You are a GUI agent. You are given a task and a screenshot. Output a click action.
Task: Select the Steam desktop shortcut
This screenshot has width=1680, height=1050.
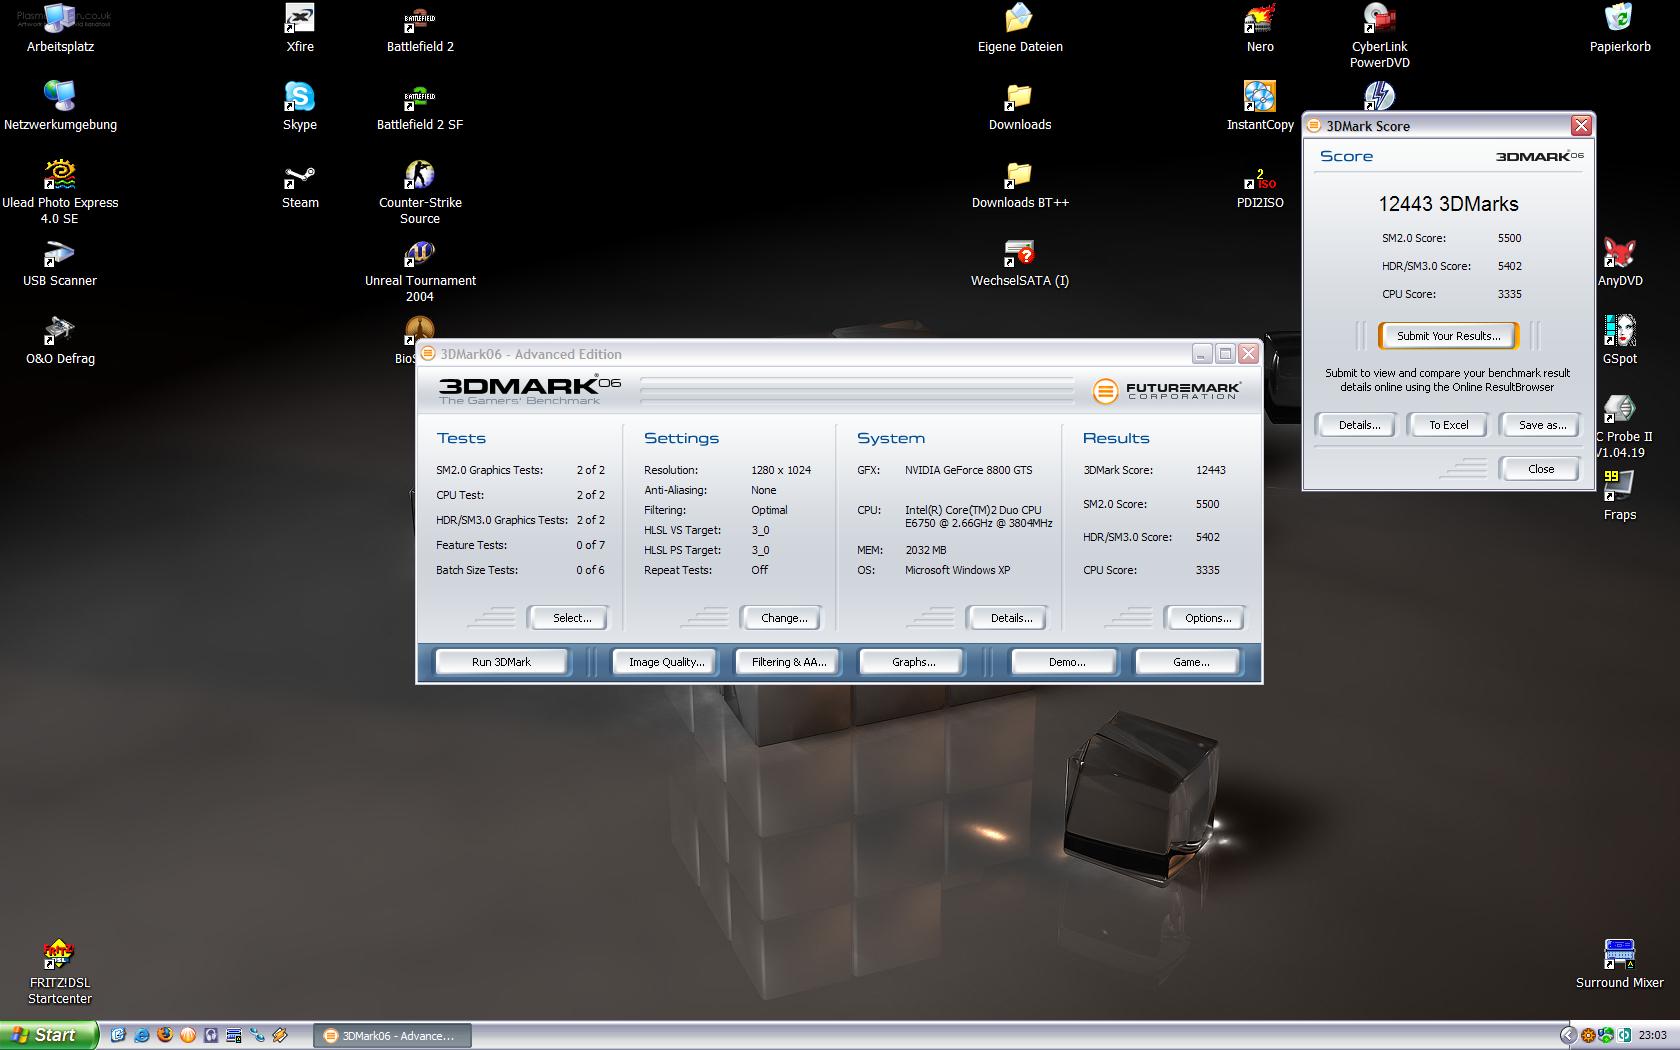(300, 184)
